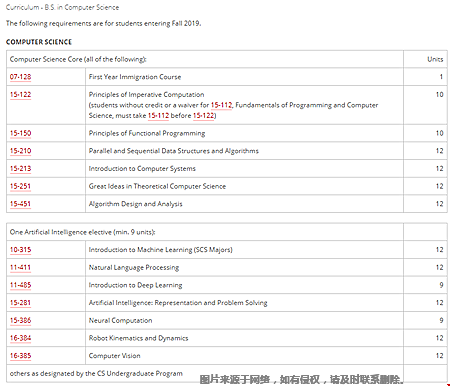Click units value 1 in 07-128 row
The width and height of the screenshot is (450, 386).
click(x=441, y=77)
